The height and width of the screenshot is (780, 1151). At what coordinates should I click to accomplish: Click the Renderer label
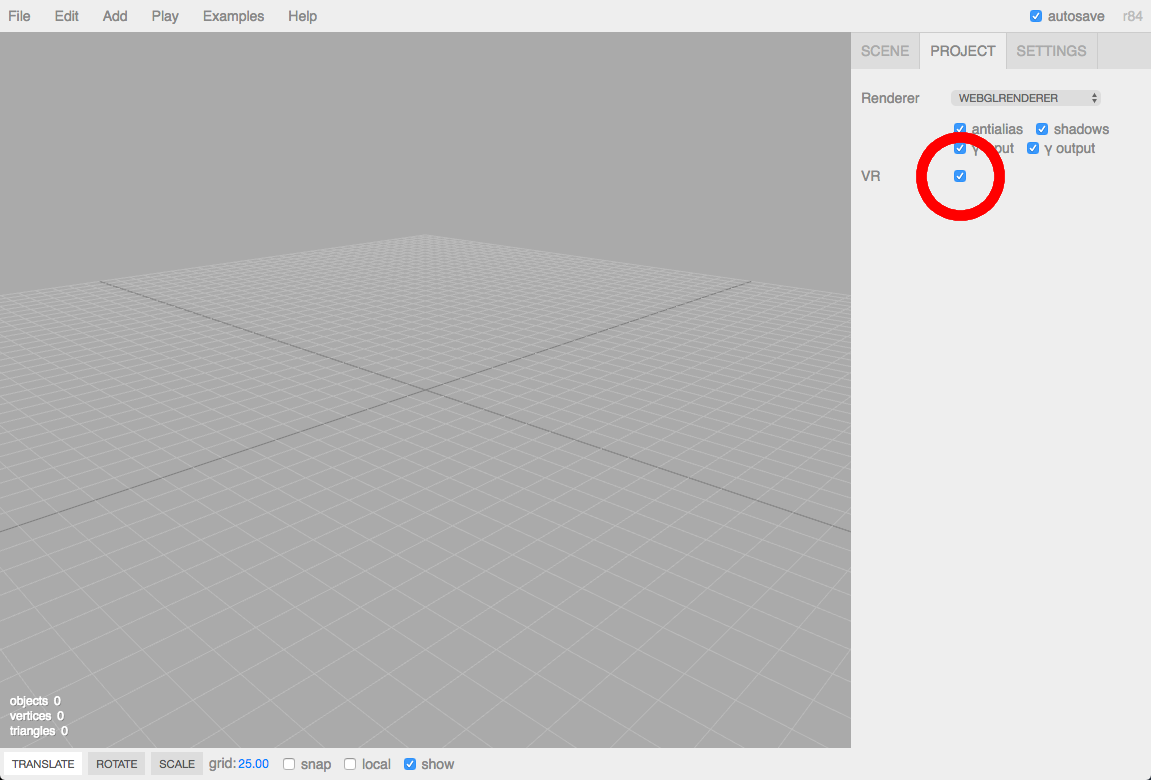point(890,98)
